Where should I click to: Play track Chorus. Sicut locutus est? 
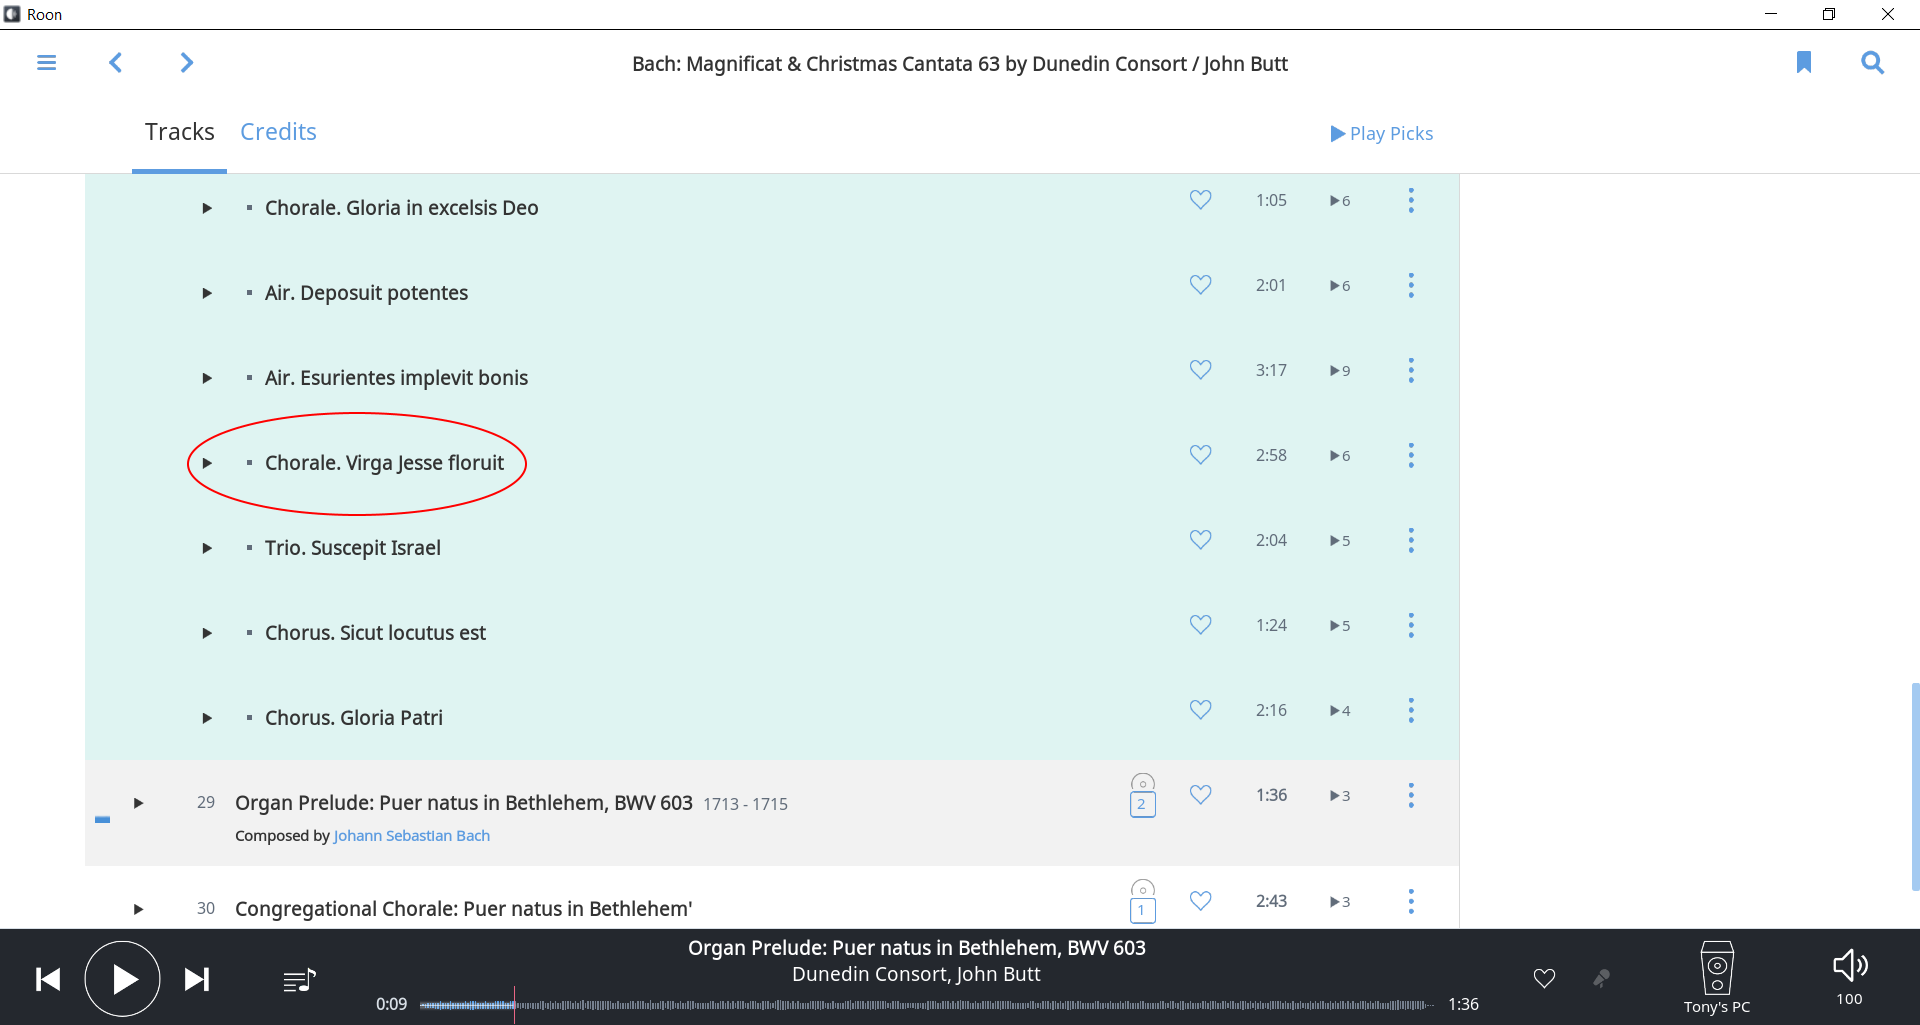tap(207, 633)
